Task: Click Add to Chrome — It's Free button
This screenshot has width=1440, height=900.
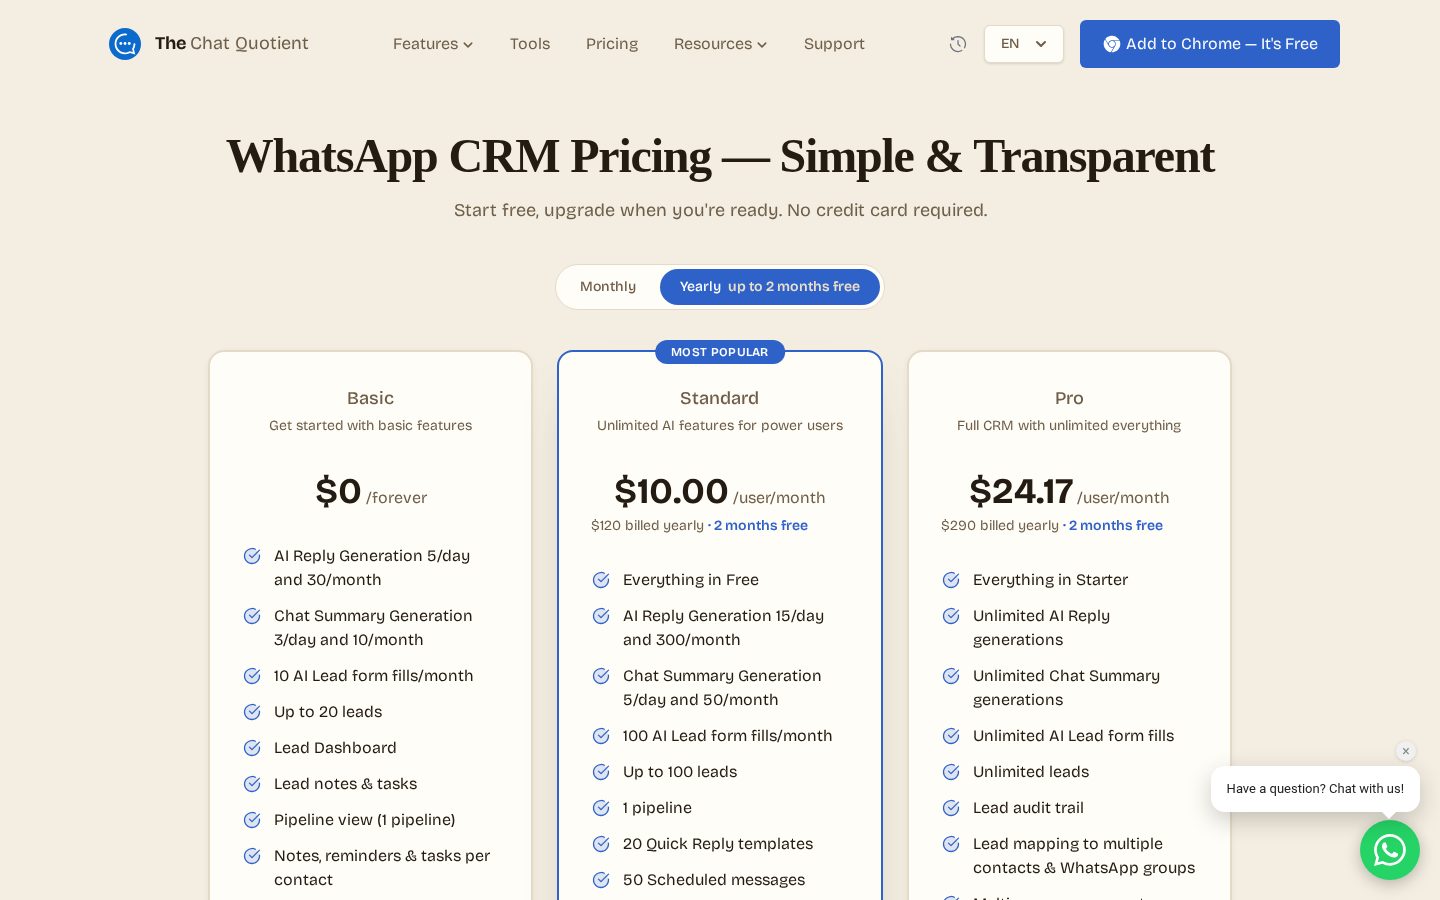Action: tap(1210, 44)
